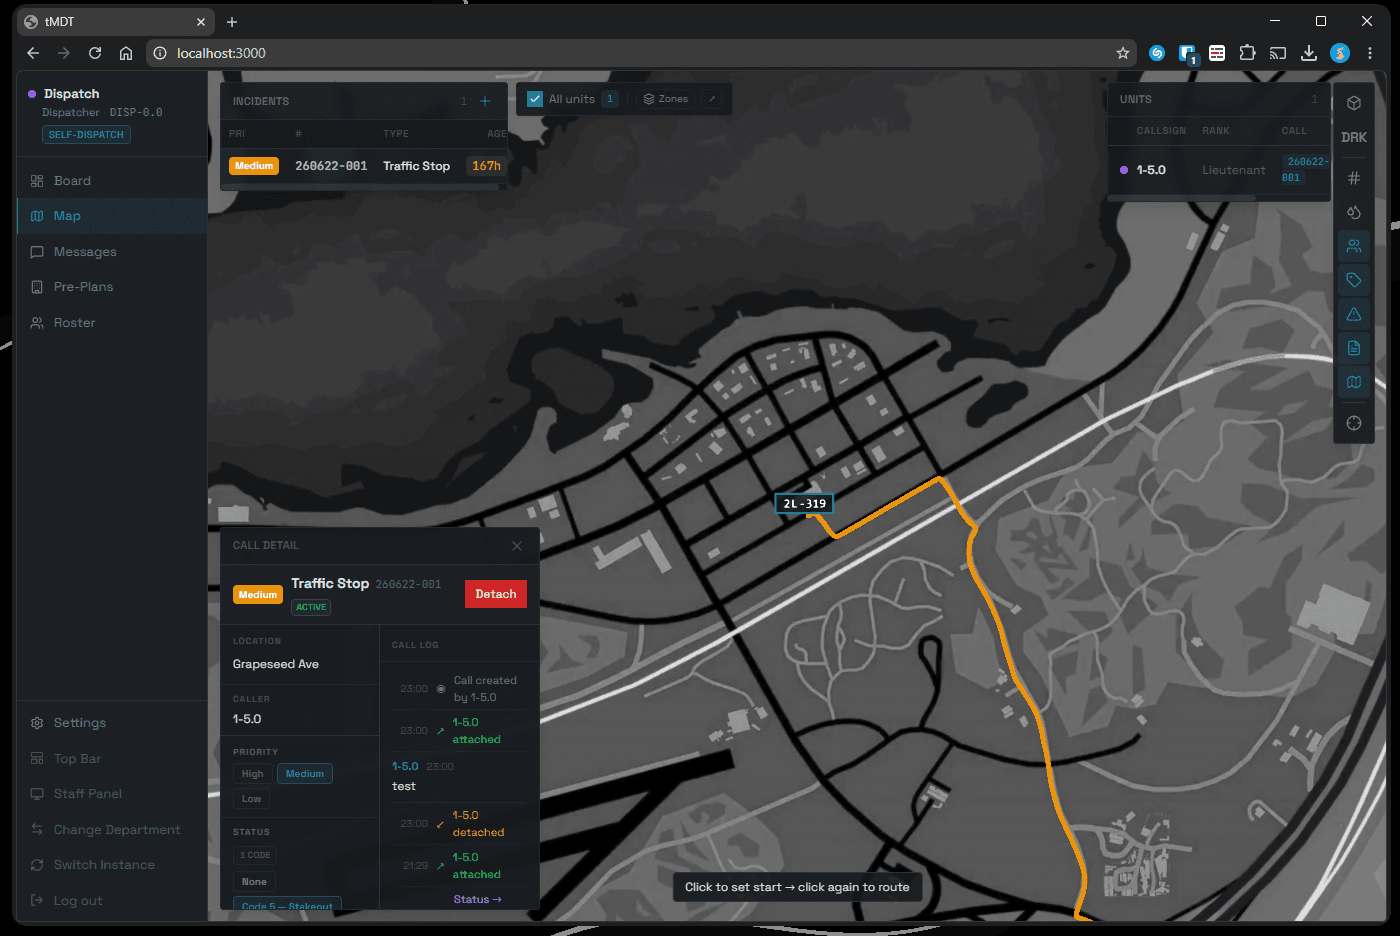Close the Call Detail panel
1400x936 pixels.
click(517, 546)
